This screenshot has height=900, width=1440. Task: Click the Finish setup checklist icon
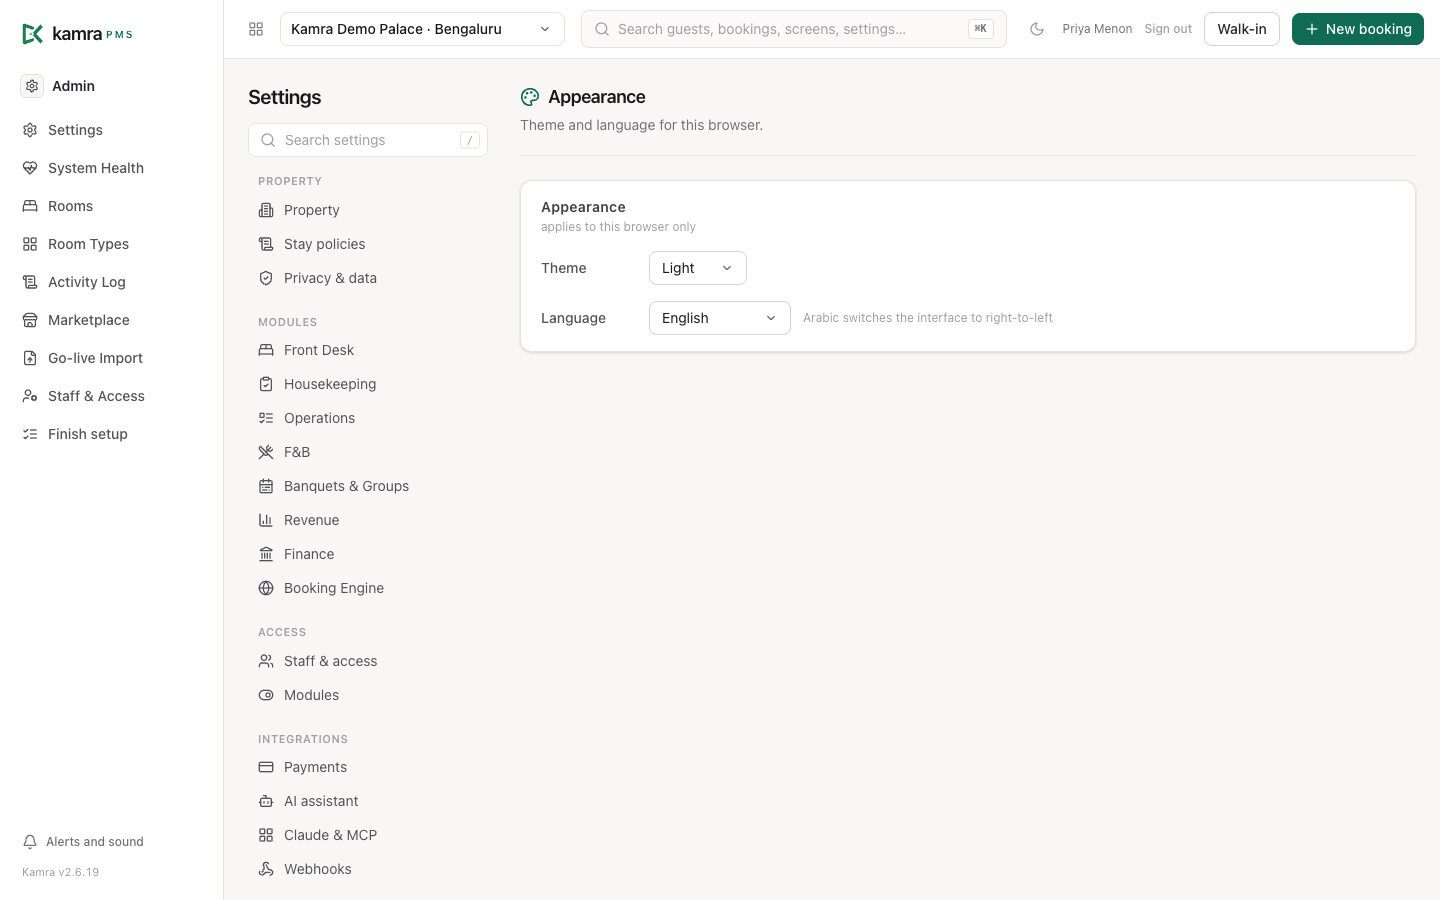[x=30, y=434]
